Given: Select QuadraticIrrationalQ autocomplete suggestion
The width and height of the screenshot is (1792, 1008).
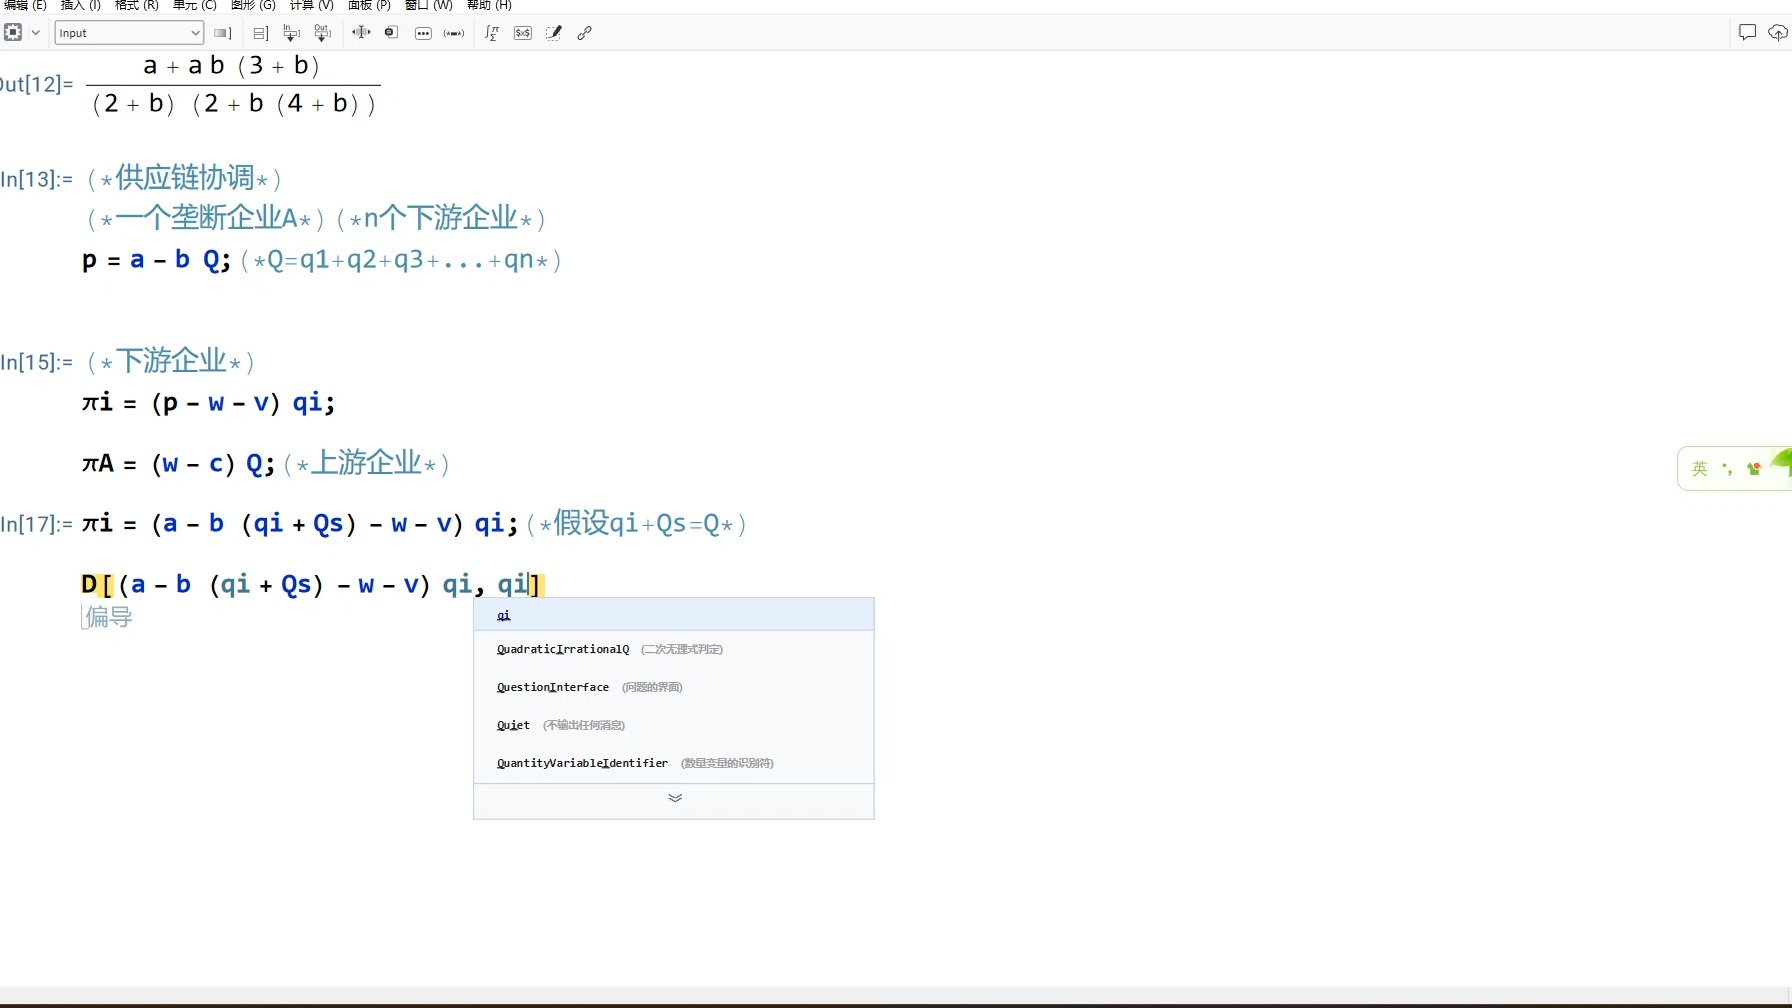Looking at the screenshot, I should pos(674,649).
